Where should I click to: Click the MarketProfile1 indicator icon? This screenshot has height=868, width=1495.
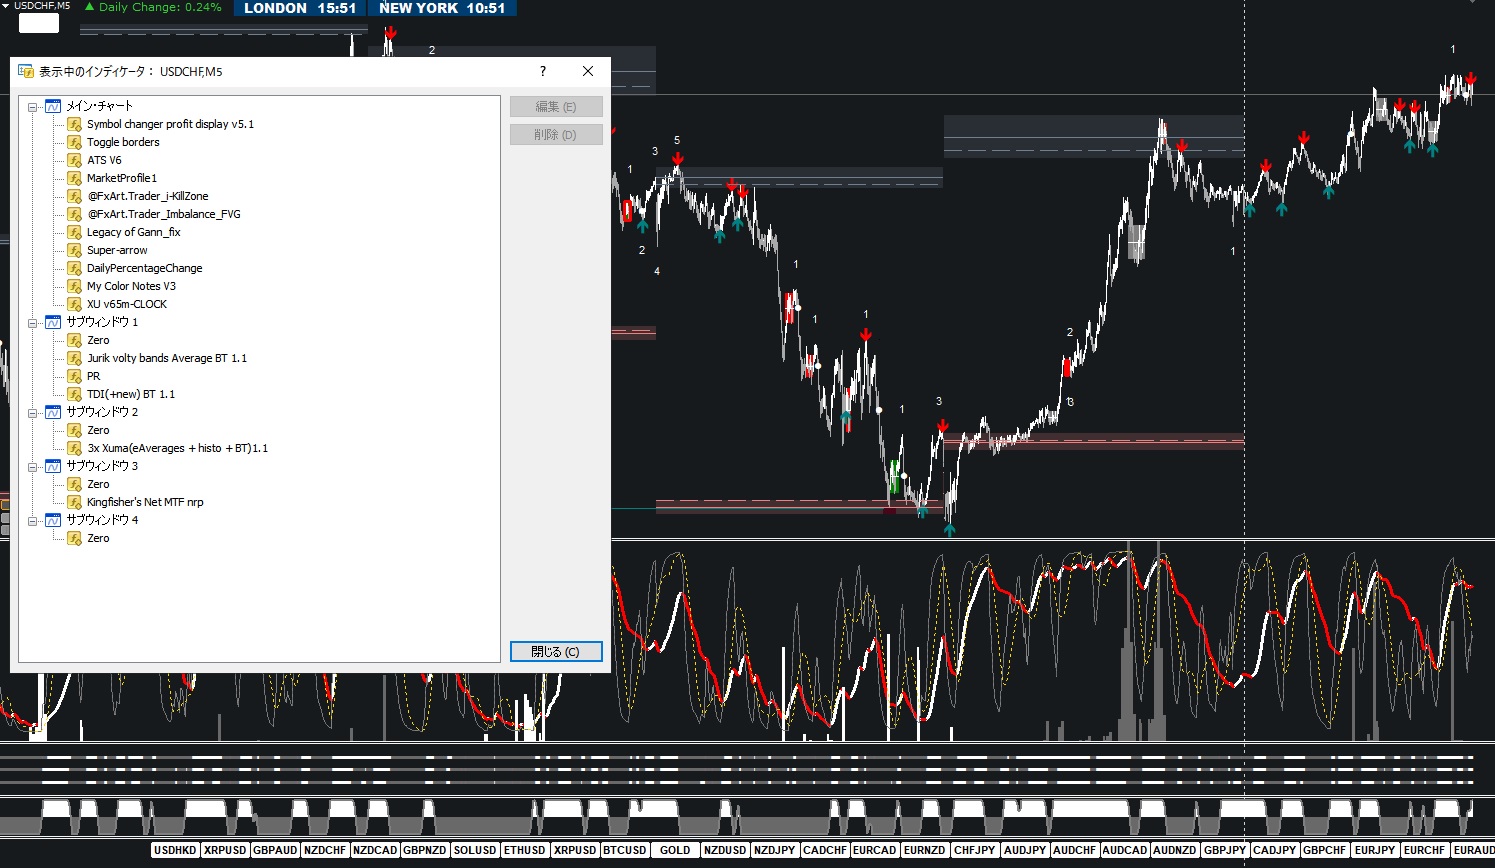coord(74,178)
